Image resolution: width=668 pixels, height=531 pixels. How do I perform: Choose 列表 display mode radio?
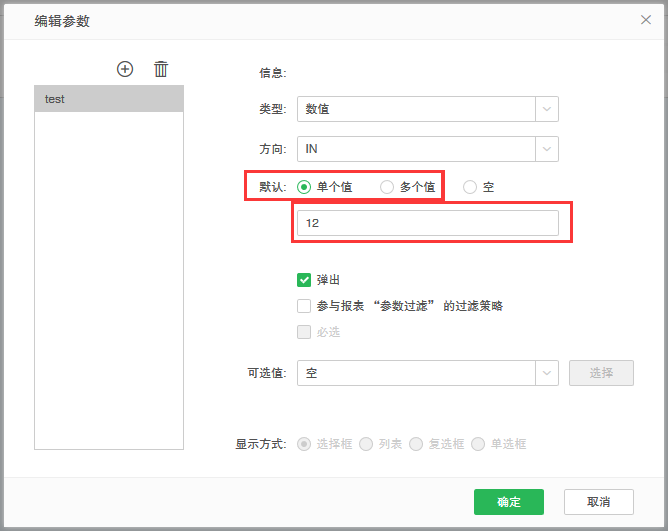(x=366, y=444)
